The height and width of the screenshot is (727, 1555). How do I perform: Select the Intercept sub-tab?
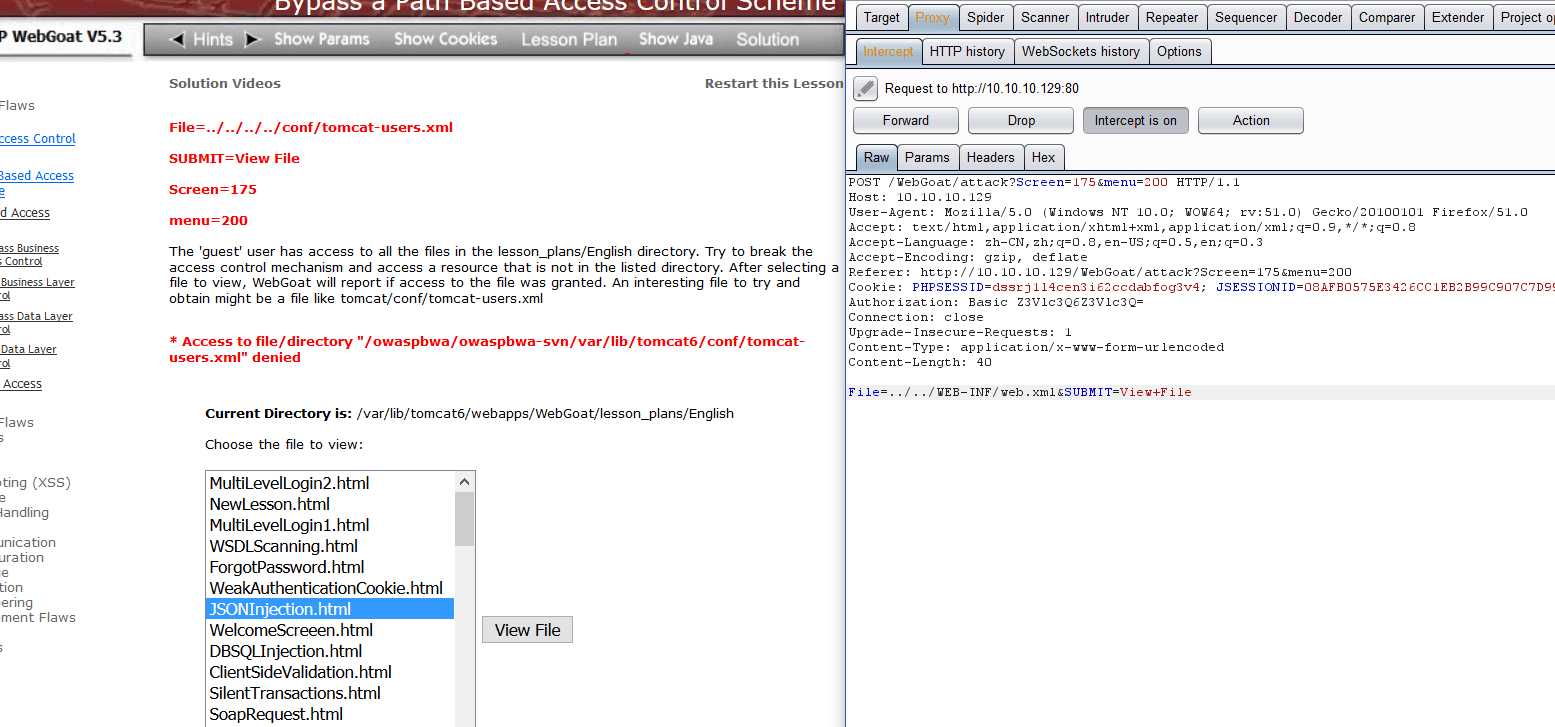click(888, 51)
